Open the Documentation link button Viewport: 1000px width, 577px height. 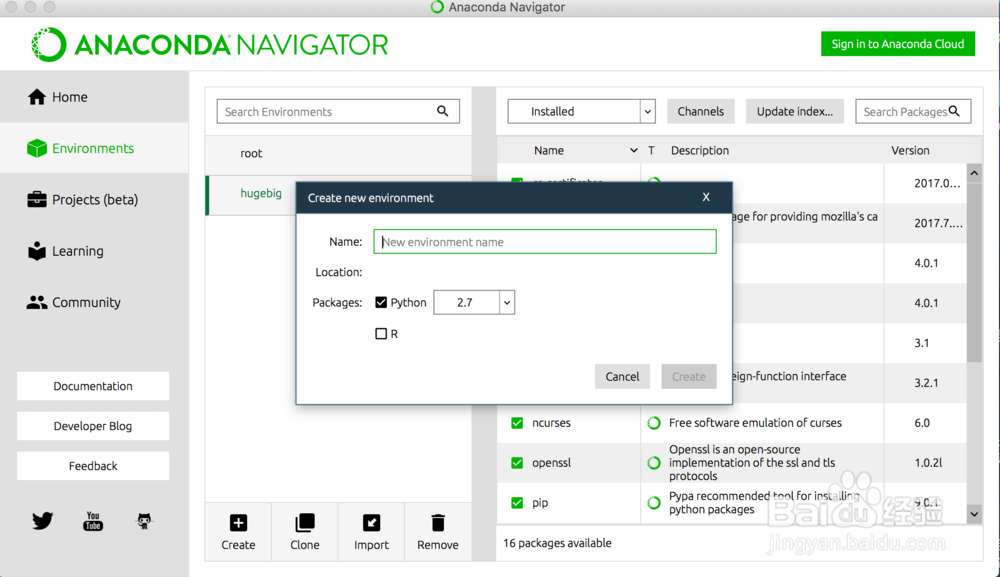pos(93,386)
